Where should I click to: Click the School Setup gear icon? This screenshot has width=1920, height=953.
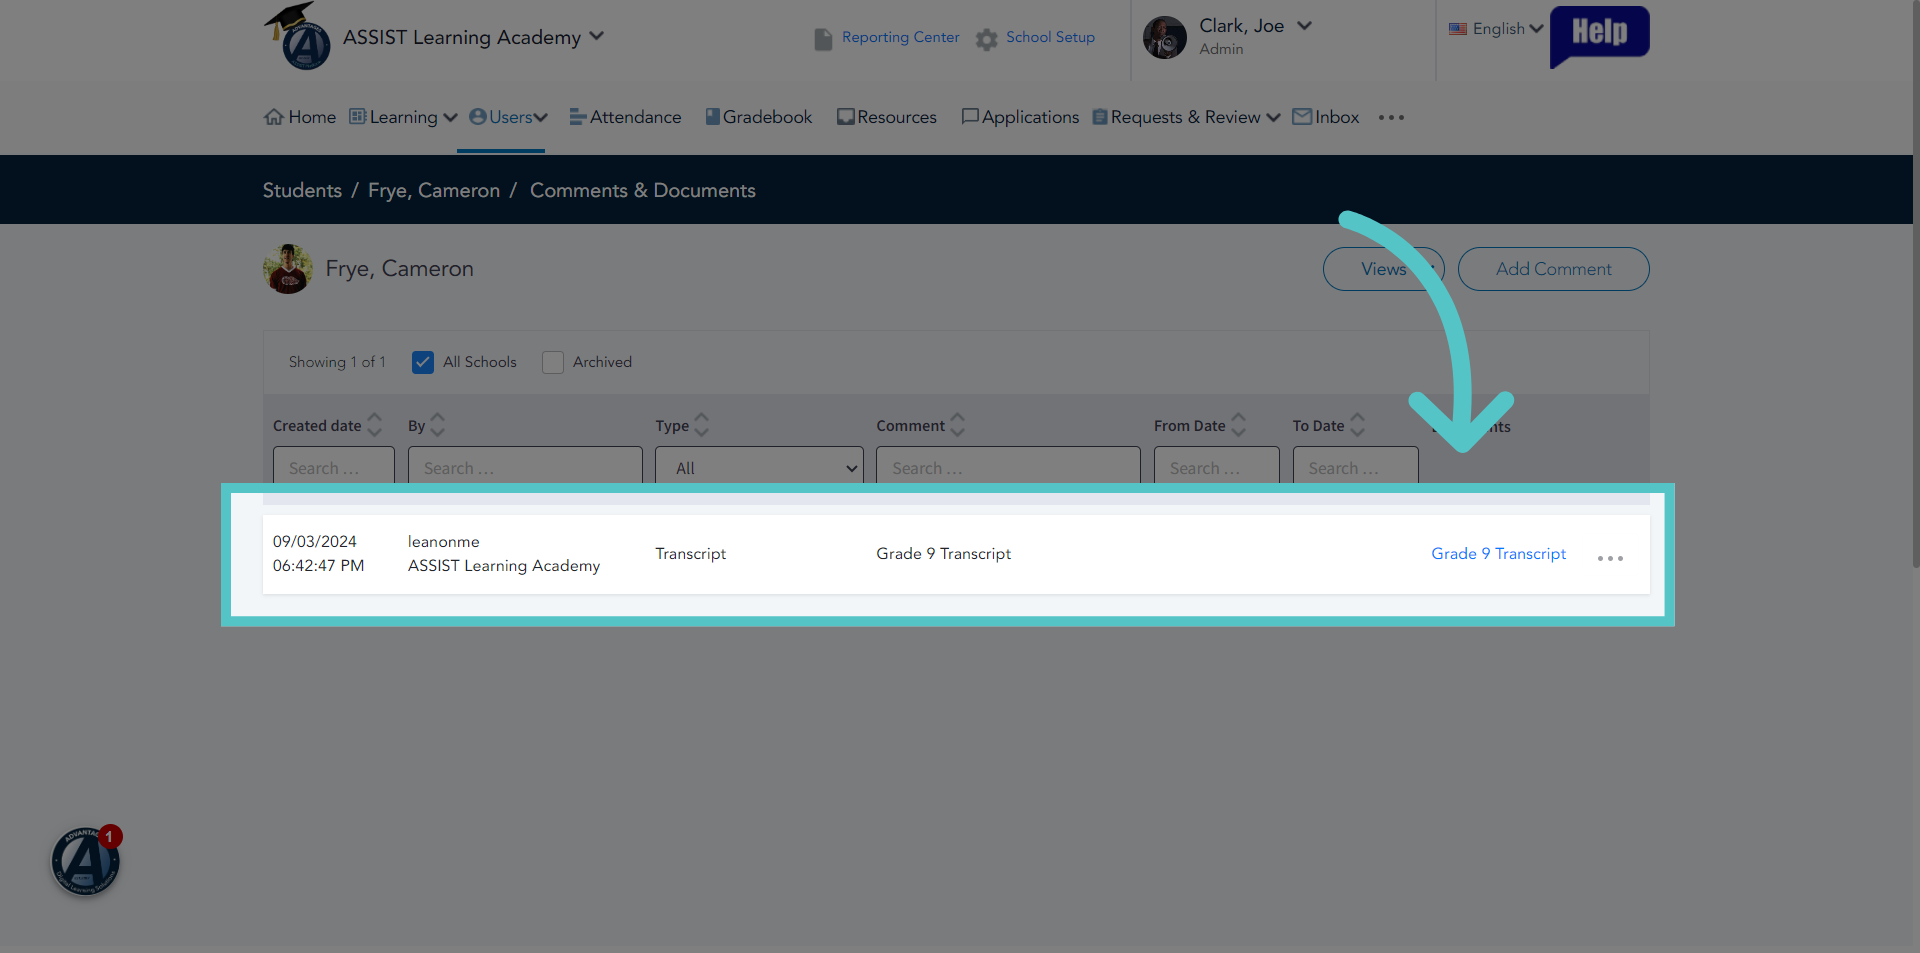(x=987, y=39)
